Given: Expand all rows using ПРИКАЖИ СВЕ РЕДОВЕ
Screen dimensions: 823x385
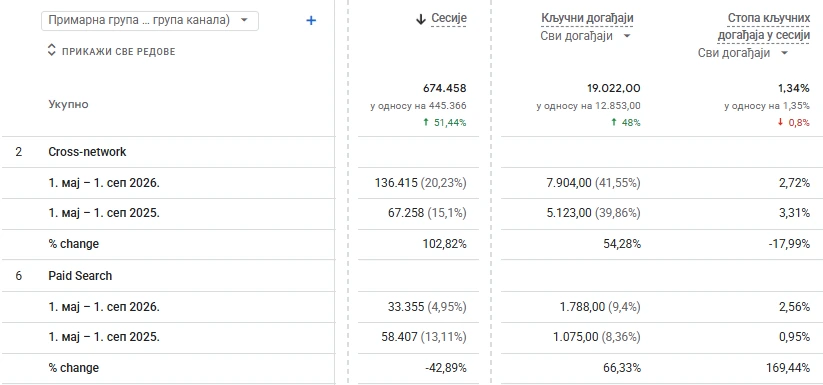Looking at the screenshot, I should coord(111,51).
